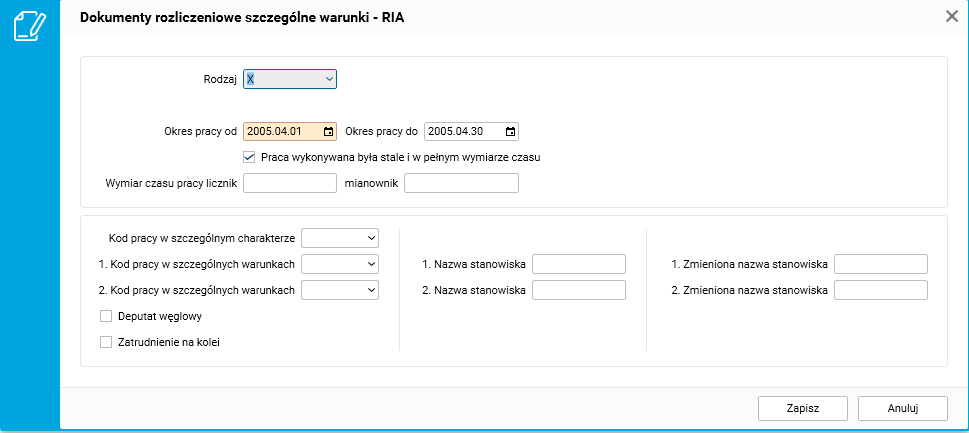Click the 2. Nazwa stanowiska text box
969x433 pixels.
pos(578,290)
